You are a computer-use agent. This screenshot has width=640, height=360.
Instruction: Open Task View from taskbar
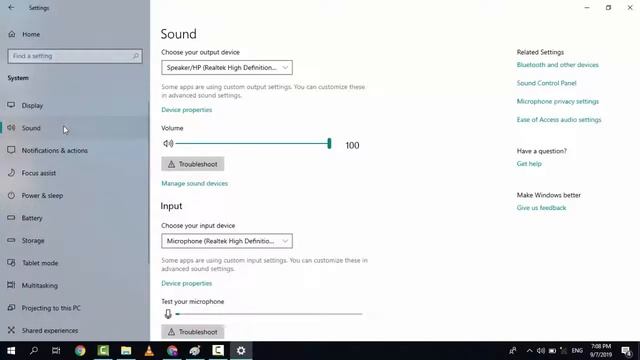(56, 351)
